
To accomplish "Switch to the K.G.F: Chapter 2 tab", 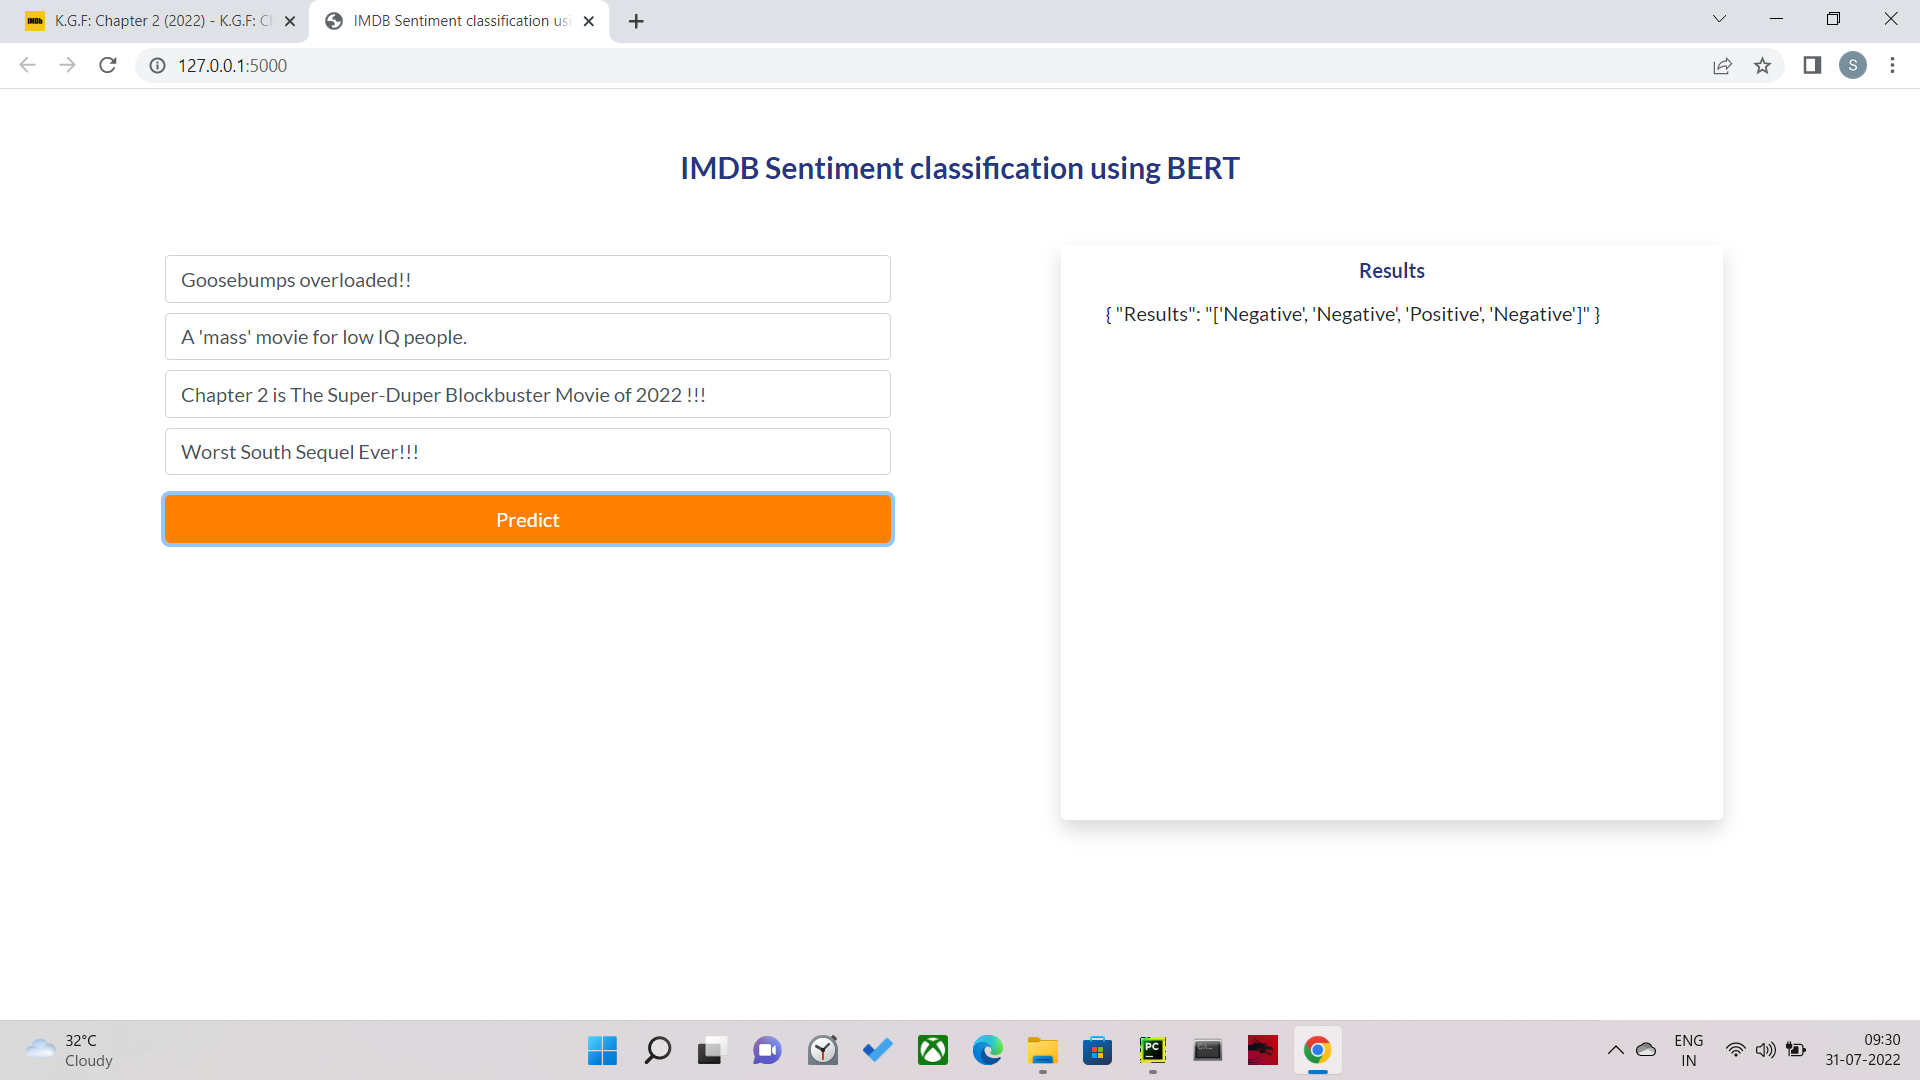I will tap(160, 21).
